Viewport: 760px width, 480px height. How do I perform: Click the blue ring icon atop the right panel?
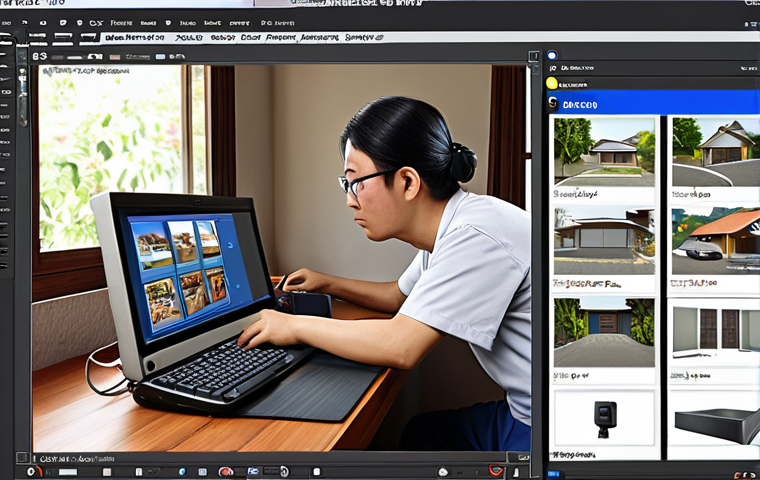(552, 55)
